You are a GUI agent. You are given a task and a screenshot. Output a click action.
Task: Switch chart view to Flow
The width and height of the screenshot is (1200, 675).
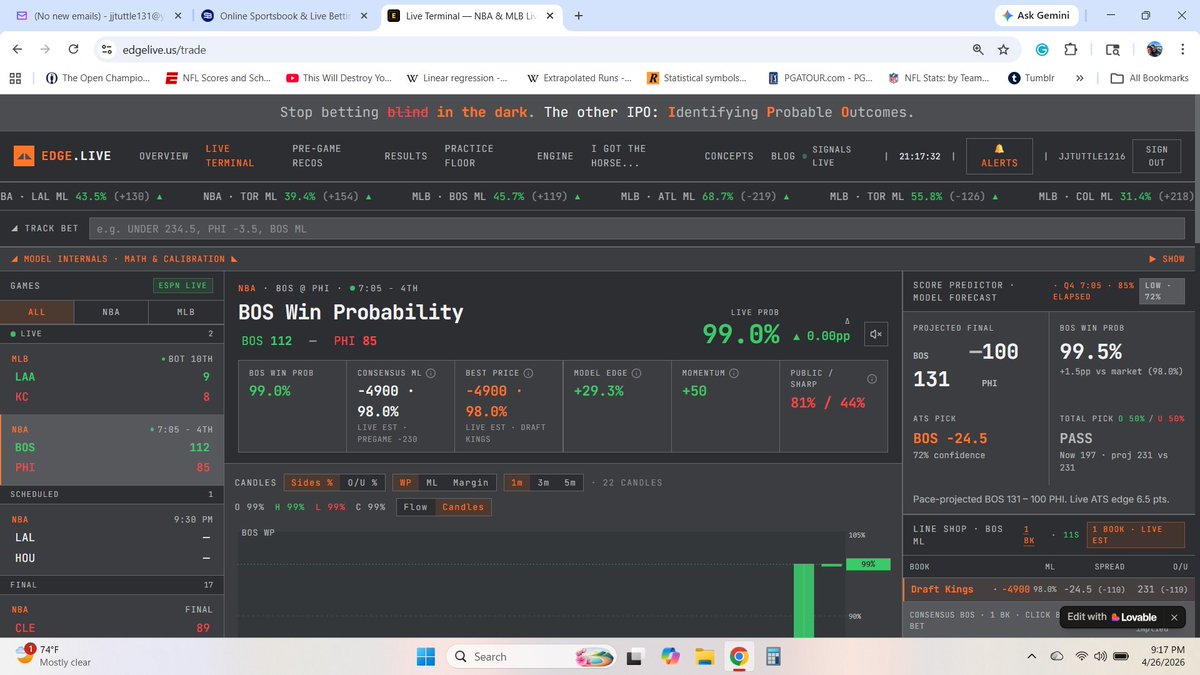click(415, 507)
